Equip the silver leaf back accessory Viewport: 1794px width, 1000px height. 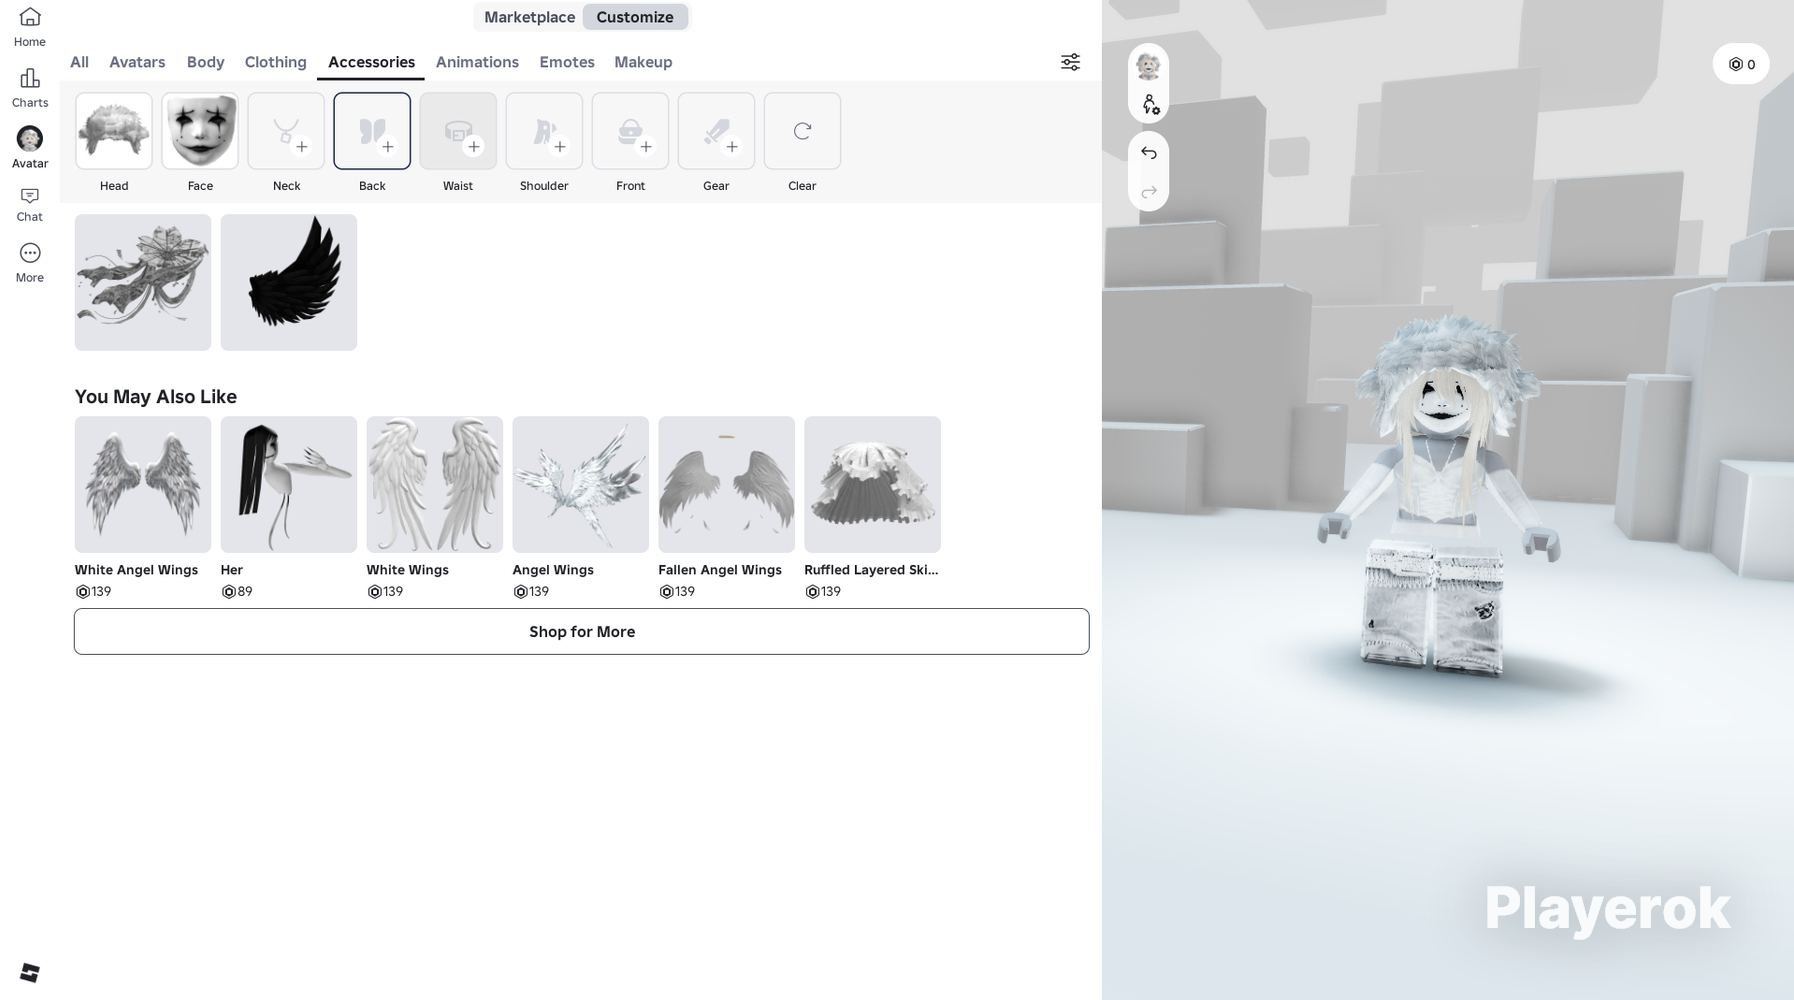click(143, 282)
